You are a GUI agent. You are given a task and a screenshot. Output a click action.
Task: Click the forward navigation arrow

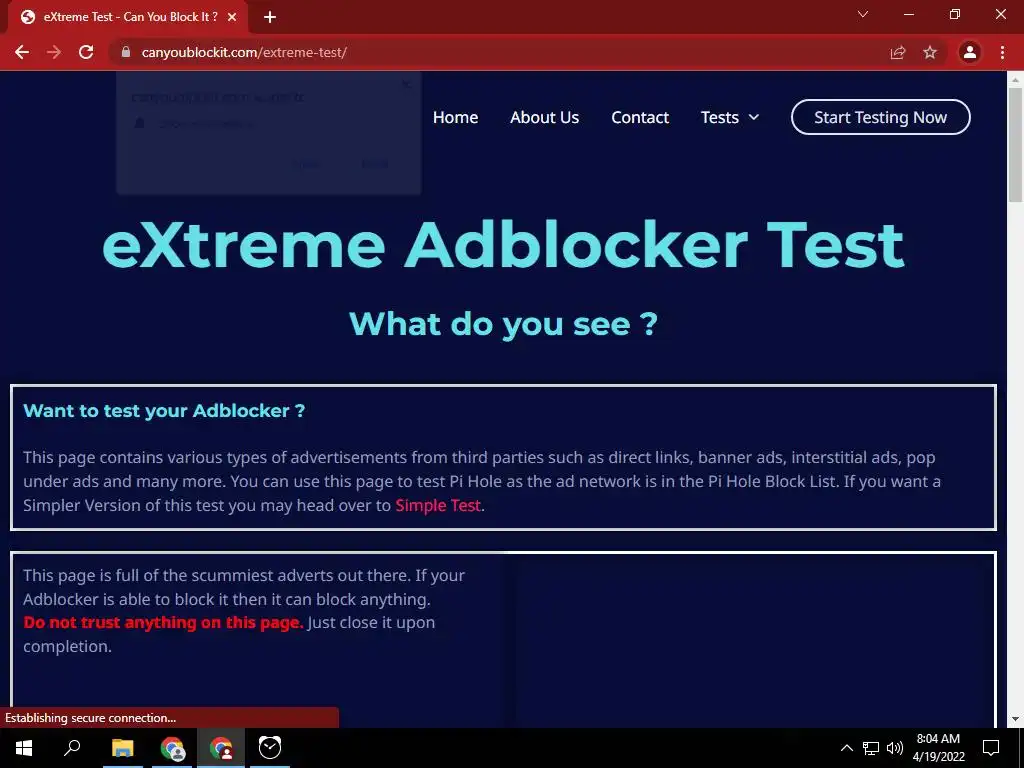(x=54, y=52)
